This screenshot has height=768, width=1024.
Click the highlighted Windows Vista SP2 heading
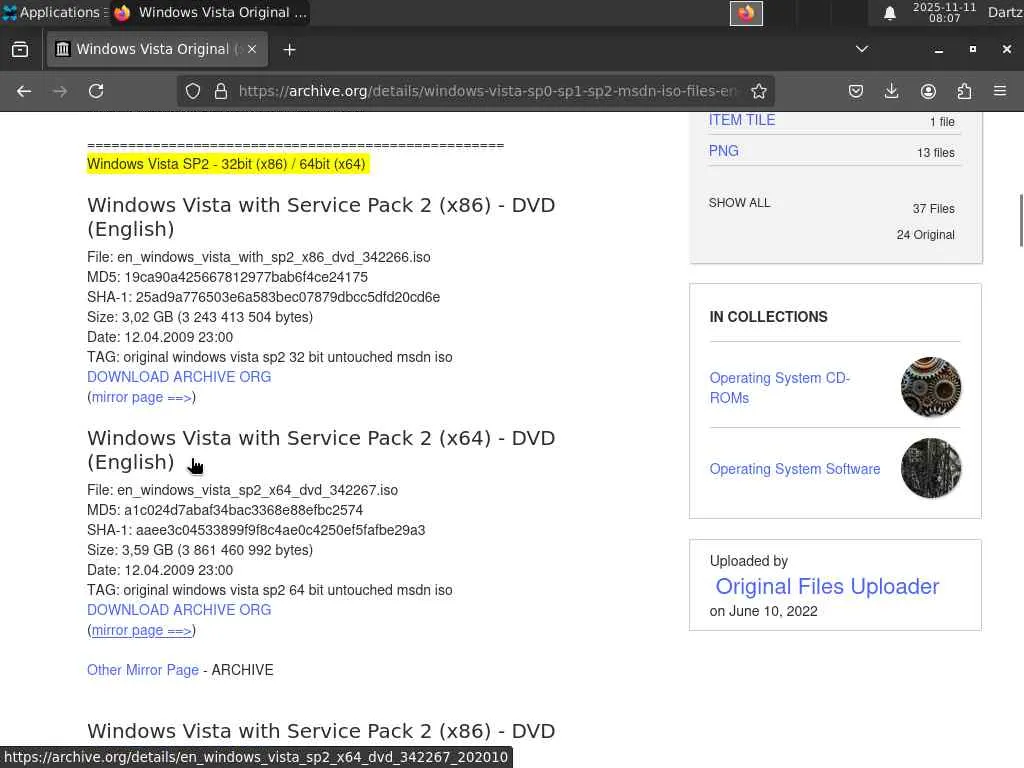coord(227,164)
